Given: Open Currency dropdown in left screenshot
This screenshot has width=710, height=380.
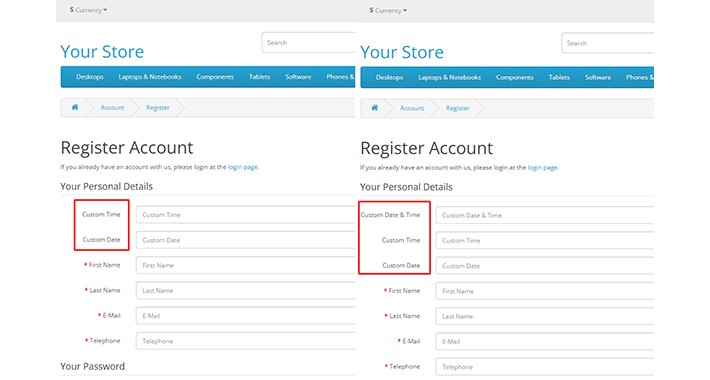Looking at the screenshot, I should pos(88,10).
